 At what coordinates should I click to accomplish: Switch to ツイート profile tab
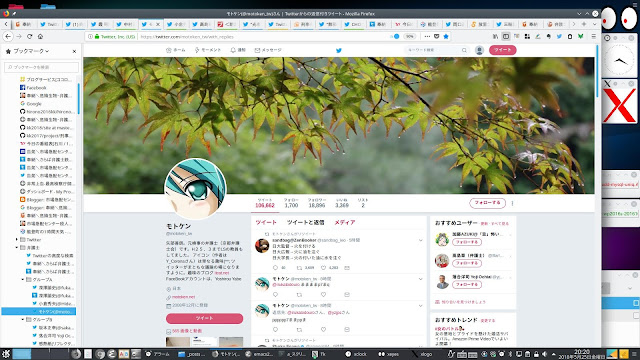click(x=266, y=222)
